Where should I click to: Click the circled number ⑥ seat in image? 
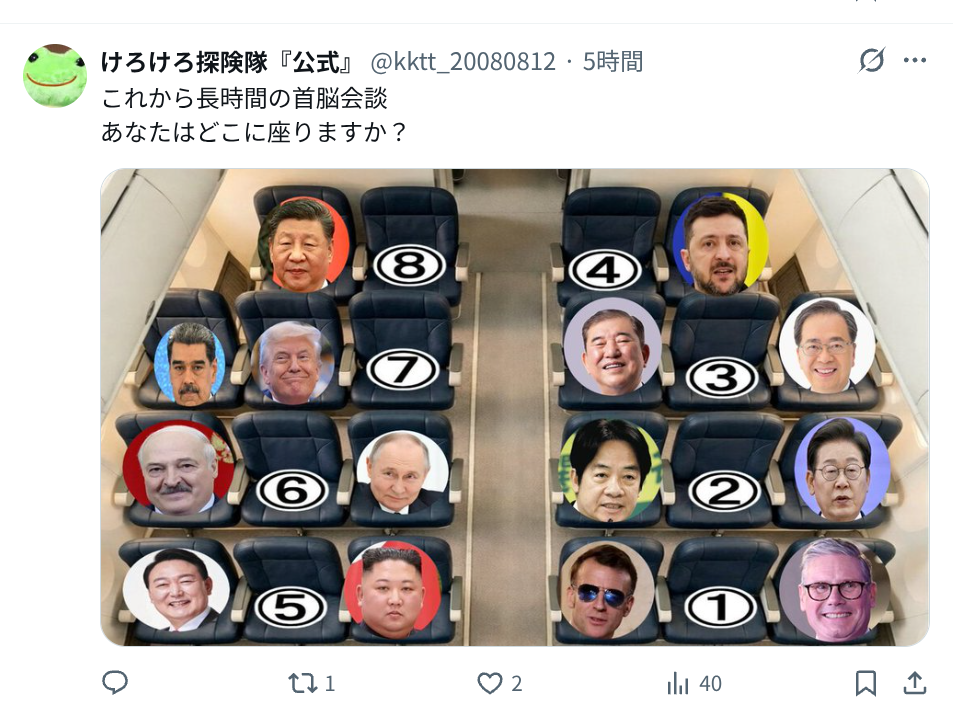[292, 490]
